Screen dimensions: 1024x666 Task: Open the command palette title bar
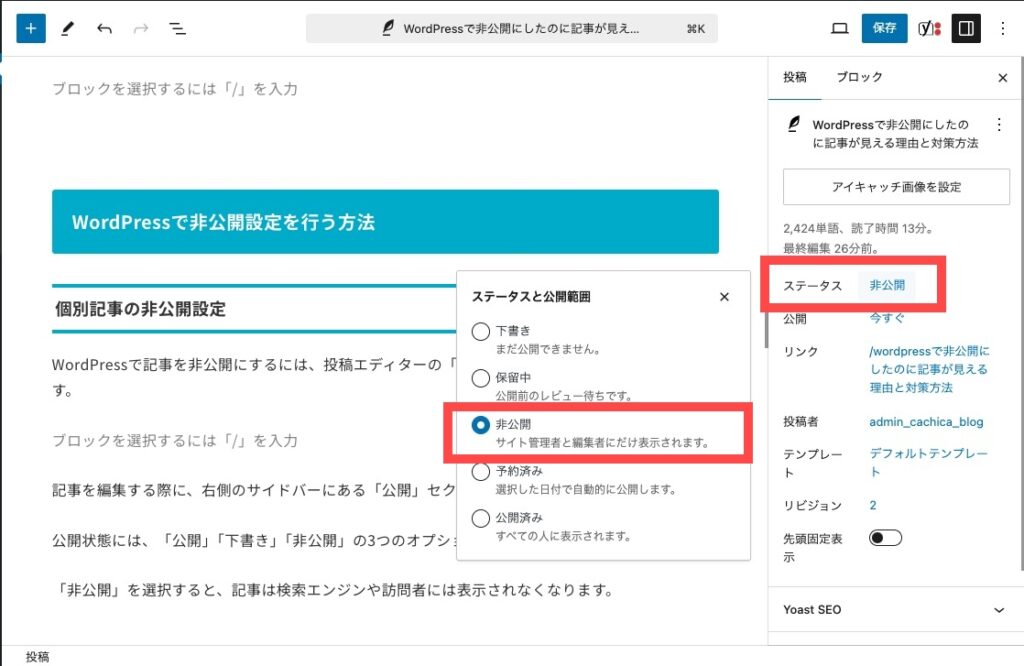[x=511, y=29]
